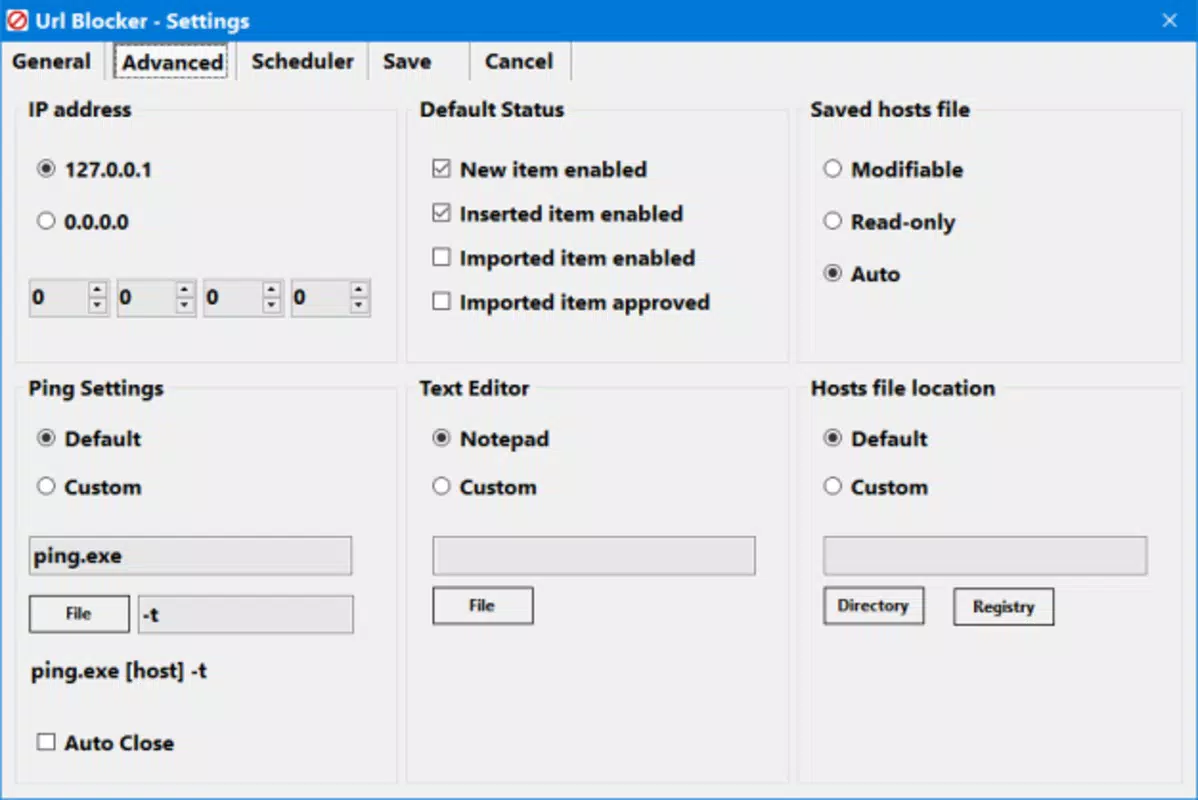
Task: Increase the second IP octet value
Action: coord(184,290)
